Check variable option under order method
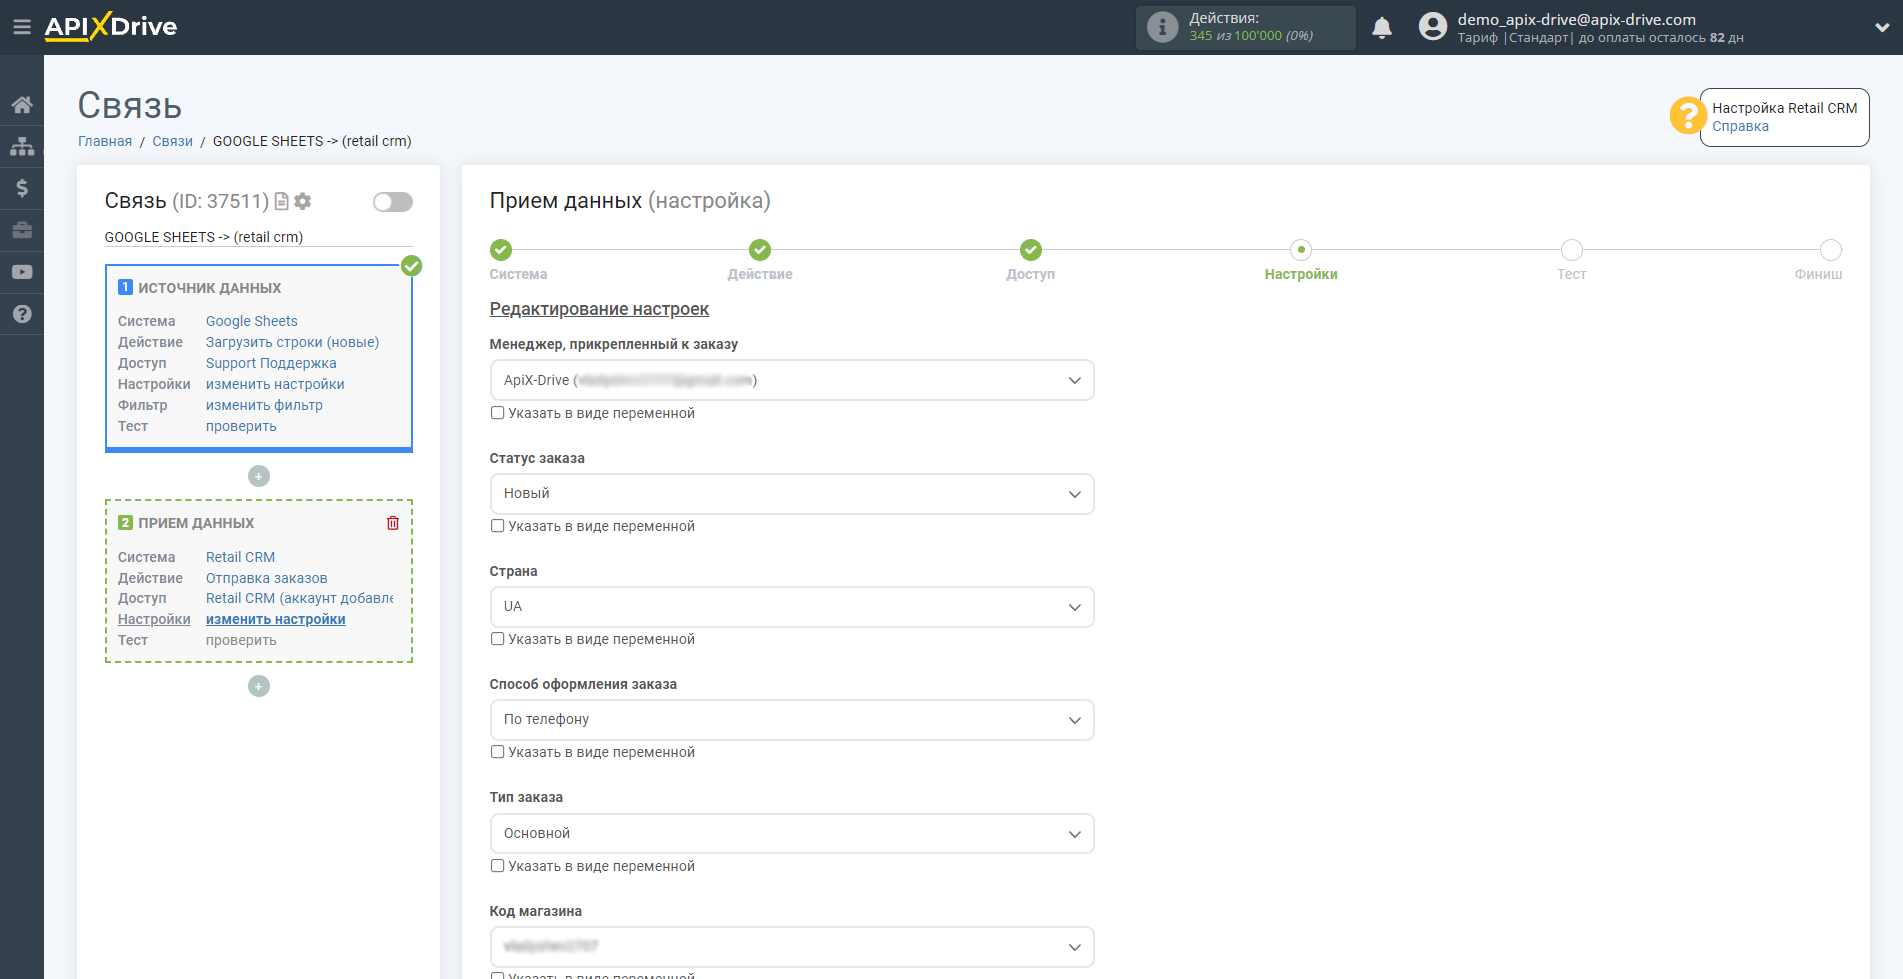 click(x=497, y=752)
